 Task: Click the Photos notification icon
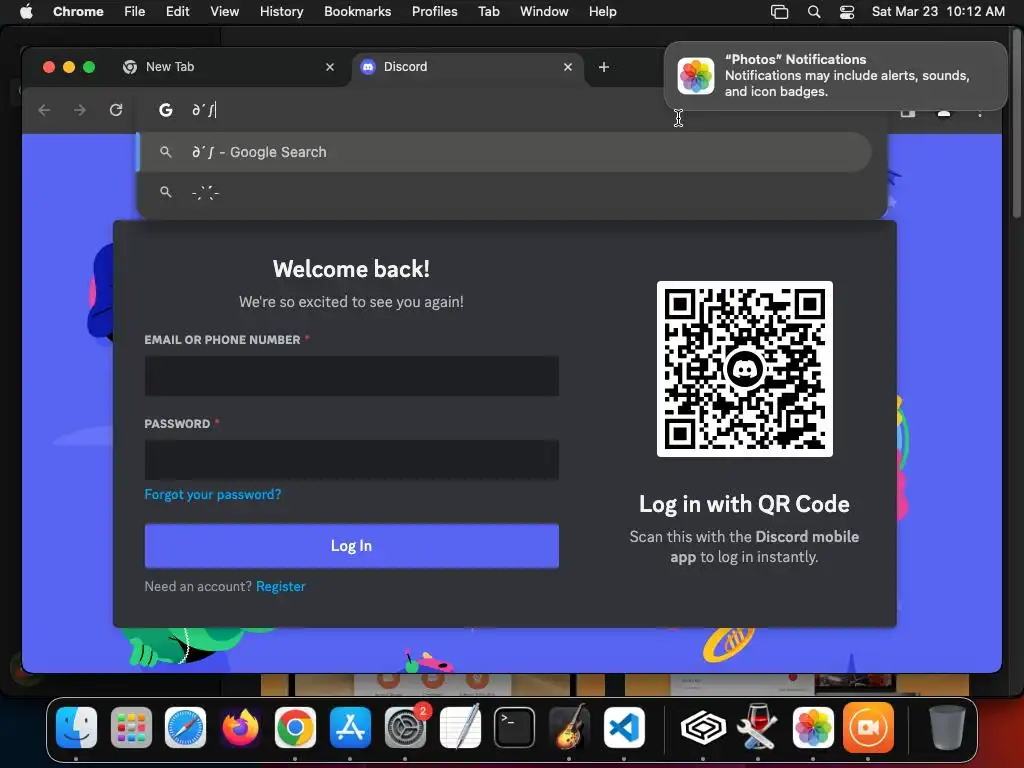pos(696,76)
